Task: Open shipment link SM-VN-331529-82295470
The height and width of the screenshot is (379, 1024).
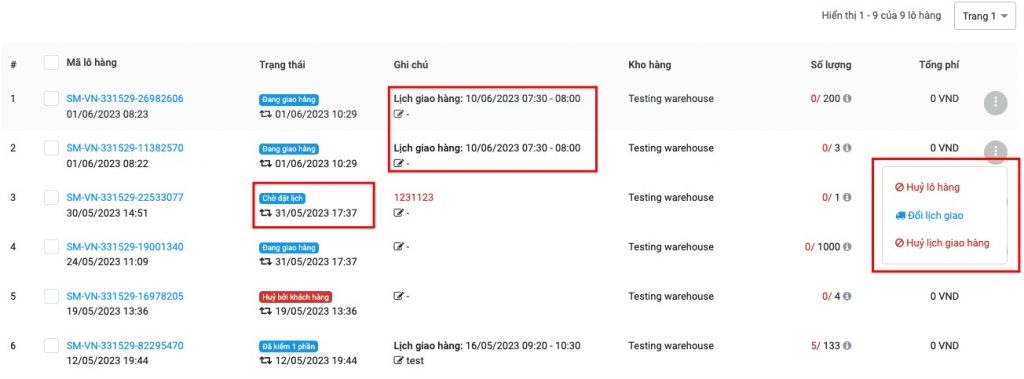Action: click(125, 346)
